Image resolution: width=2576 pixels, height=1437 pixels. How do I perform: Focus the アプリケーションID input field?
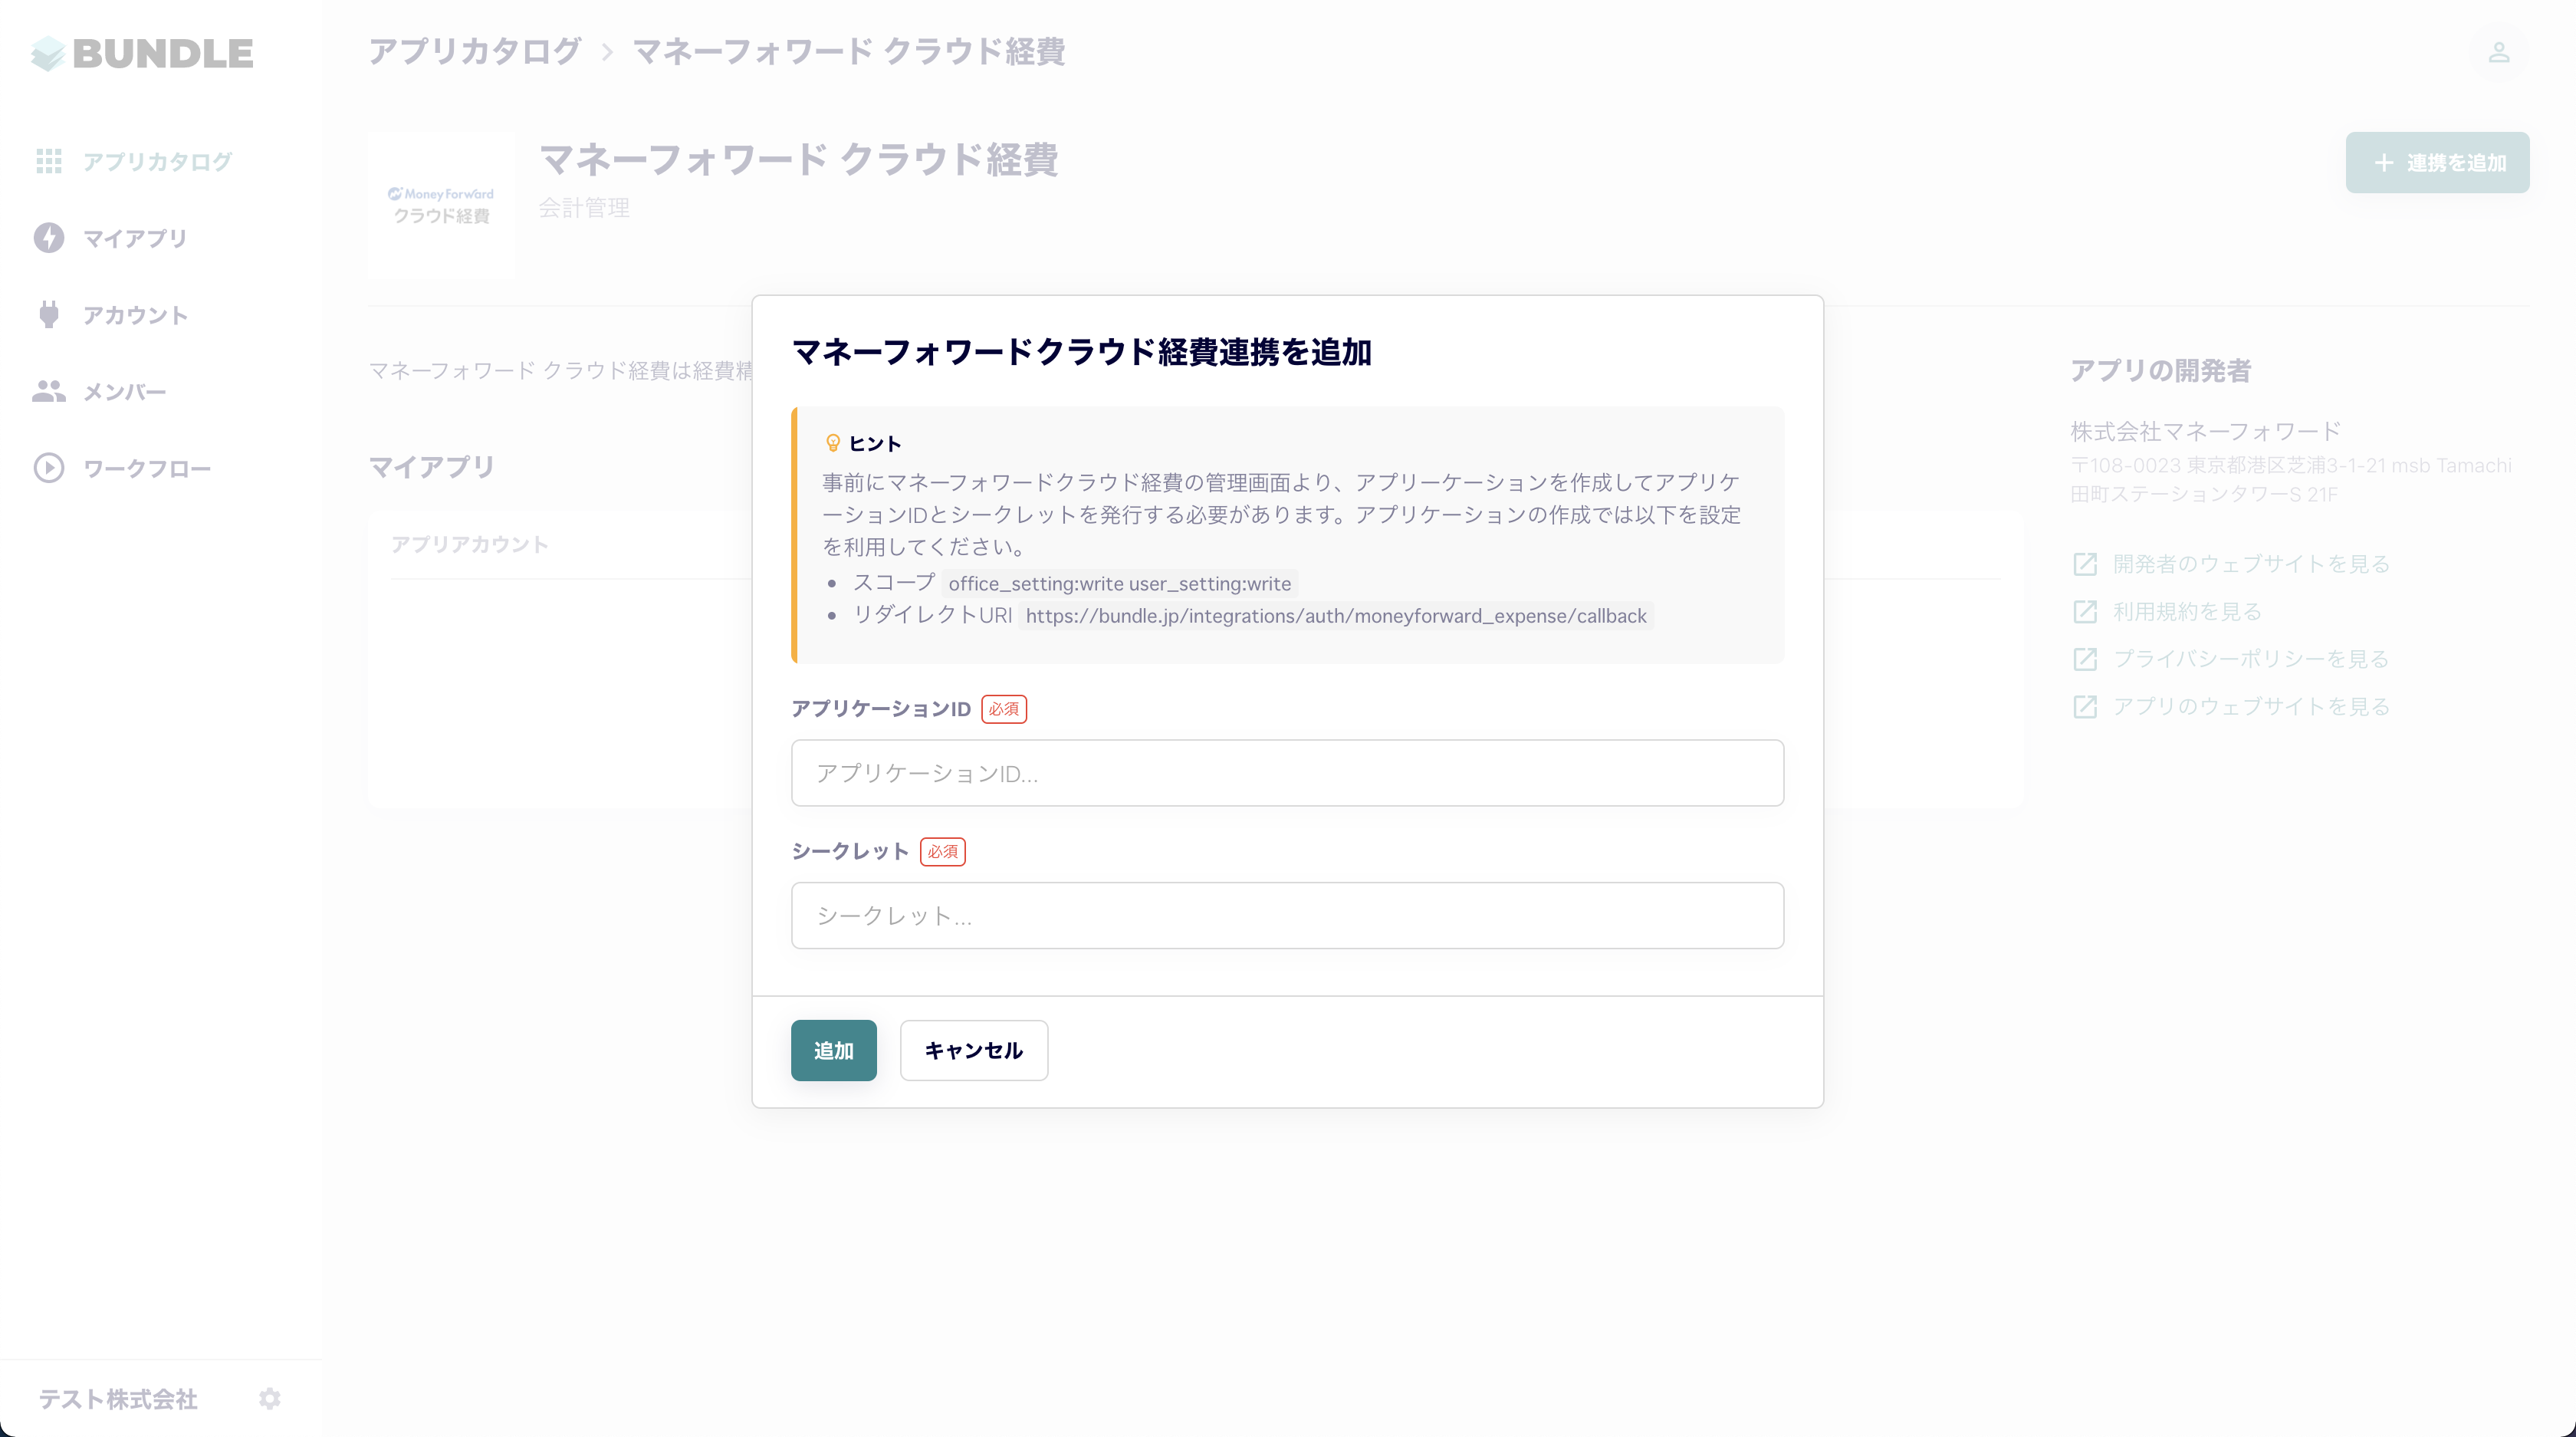click(x=1286, y=773)
